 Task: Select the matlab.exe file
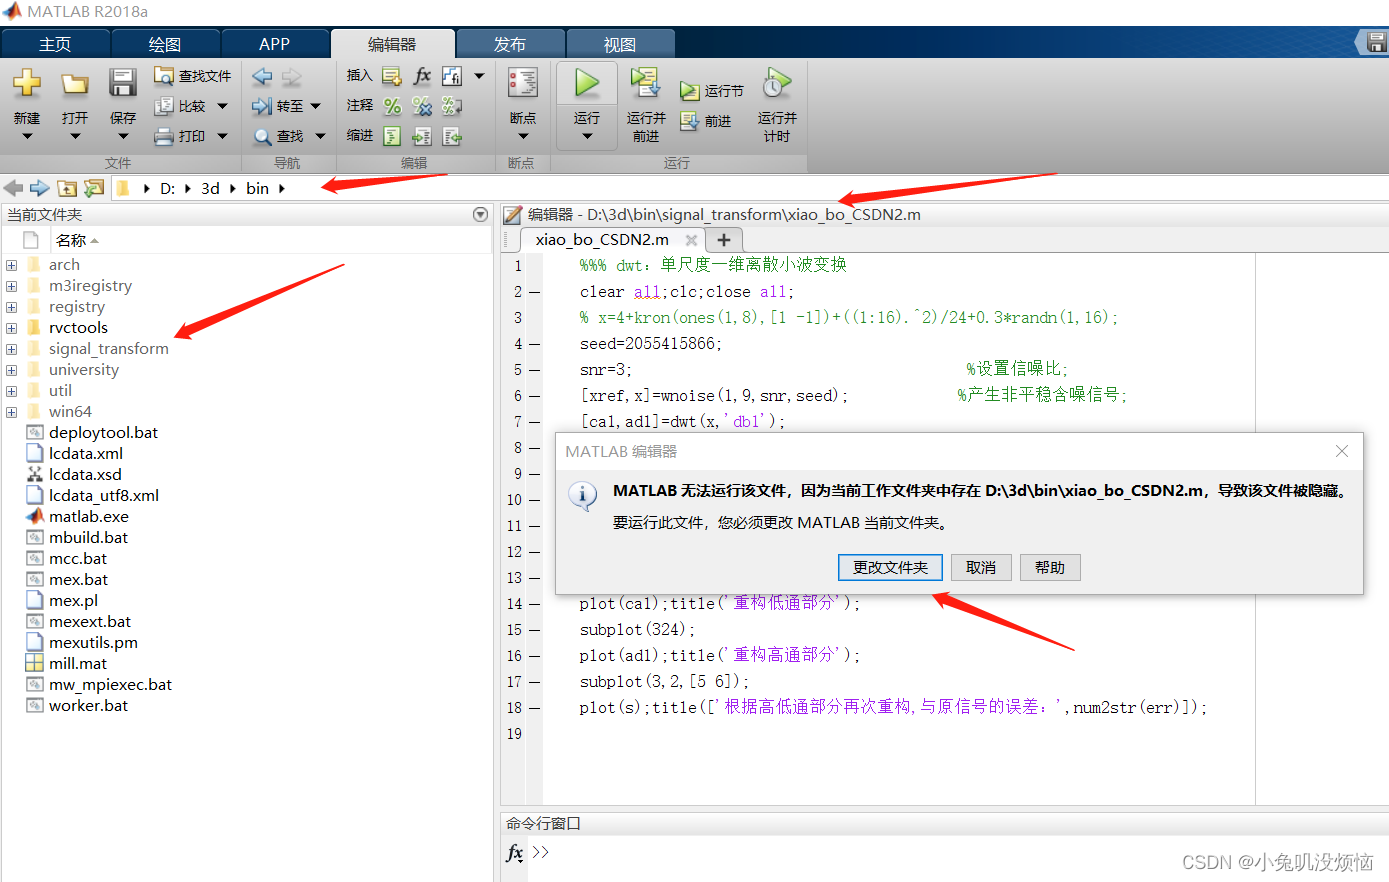tap(88, 517)
